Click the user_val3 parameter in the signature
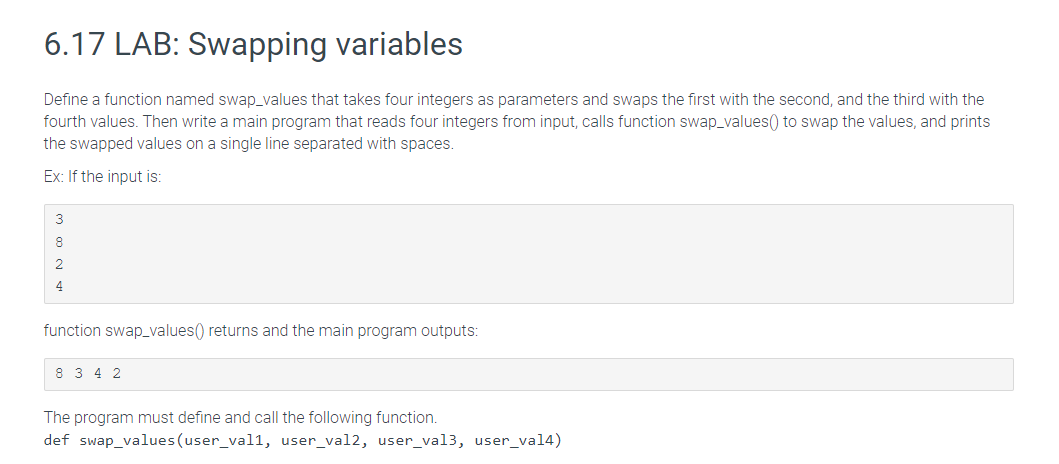 (419, 441)
